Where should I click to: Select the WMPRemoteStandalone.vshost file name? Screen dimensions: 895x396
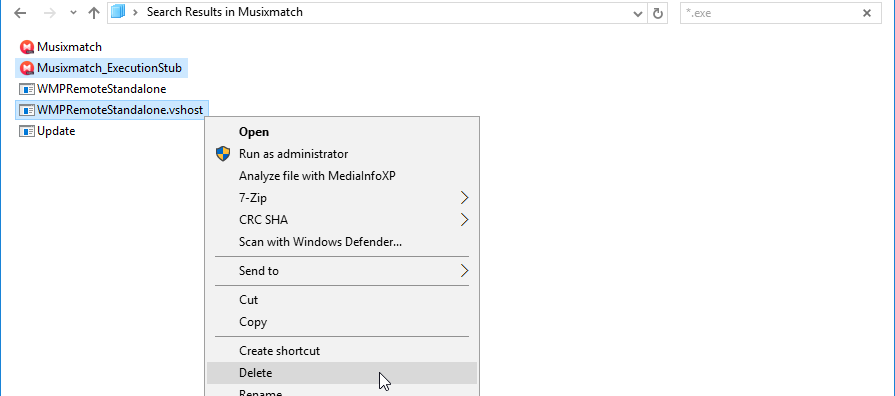click(120, 110)
